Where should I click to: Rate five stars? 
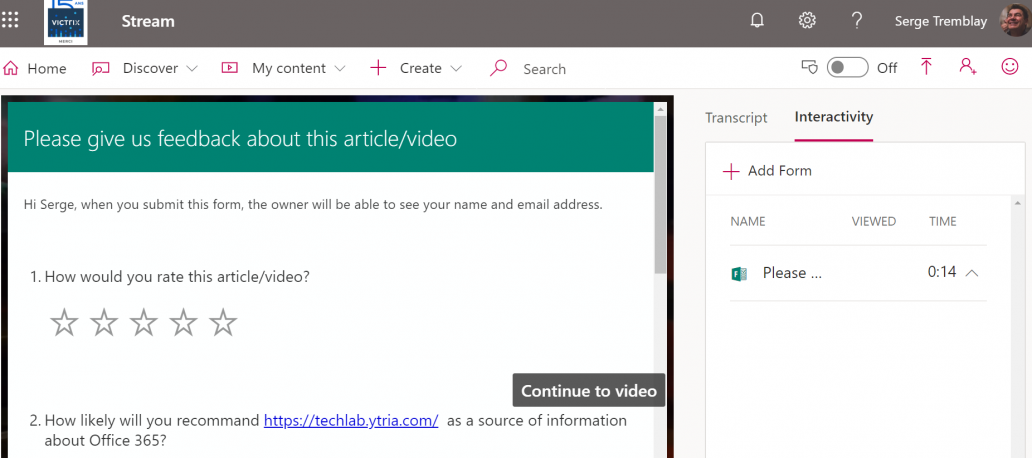tap(223, 322)
